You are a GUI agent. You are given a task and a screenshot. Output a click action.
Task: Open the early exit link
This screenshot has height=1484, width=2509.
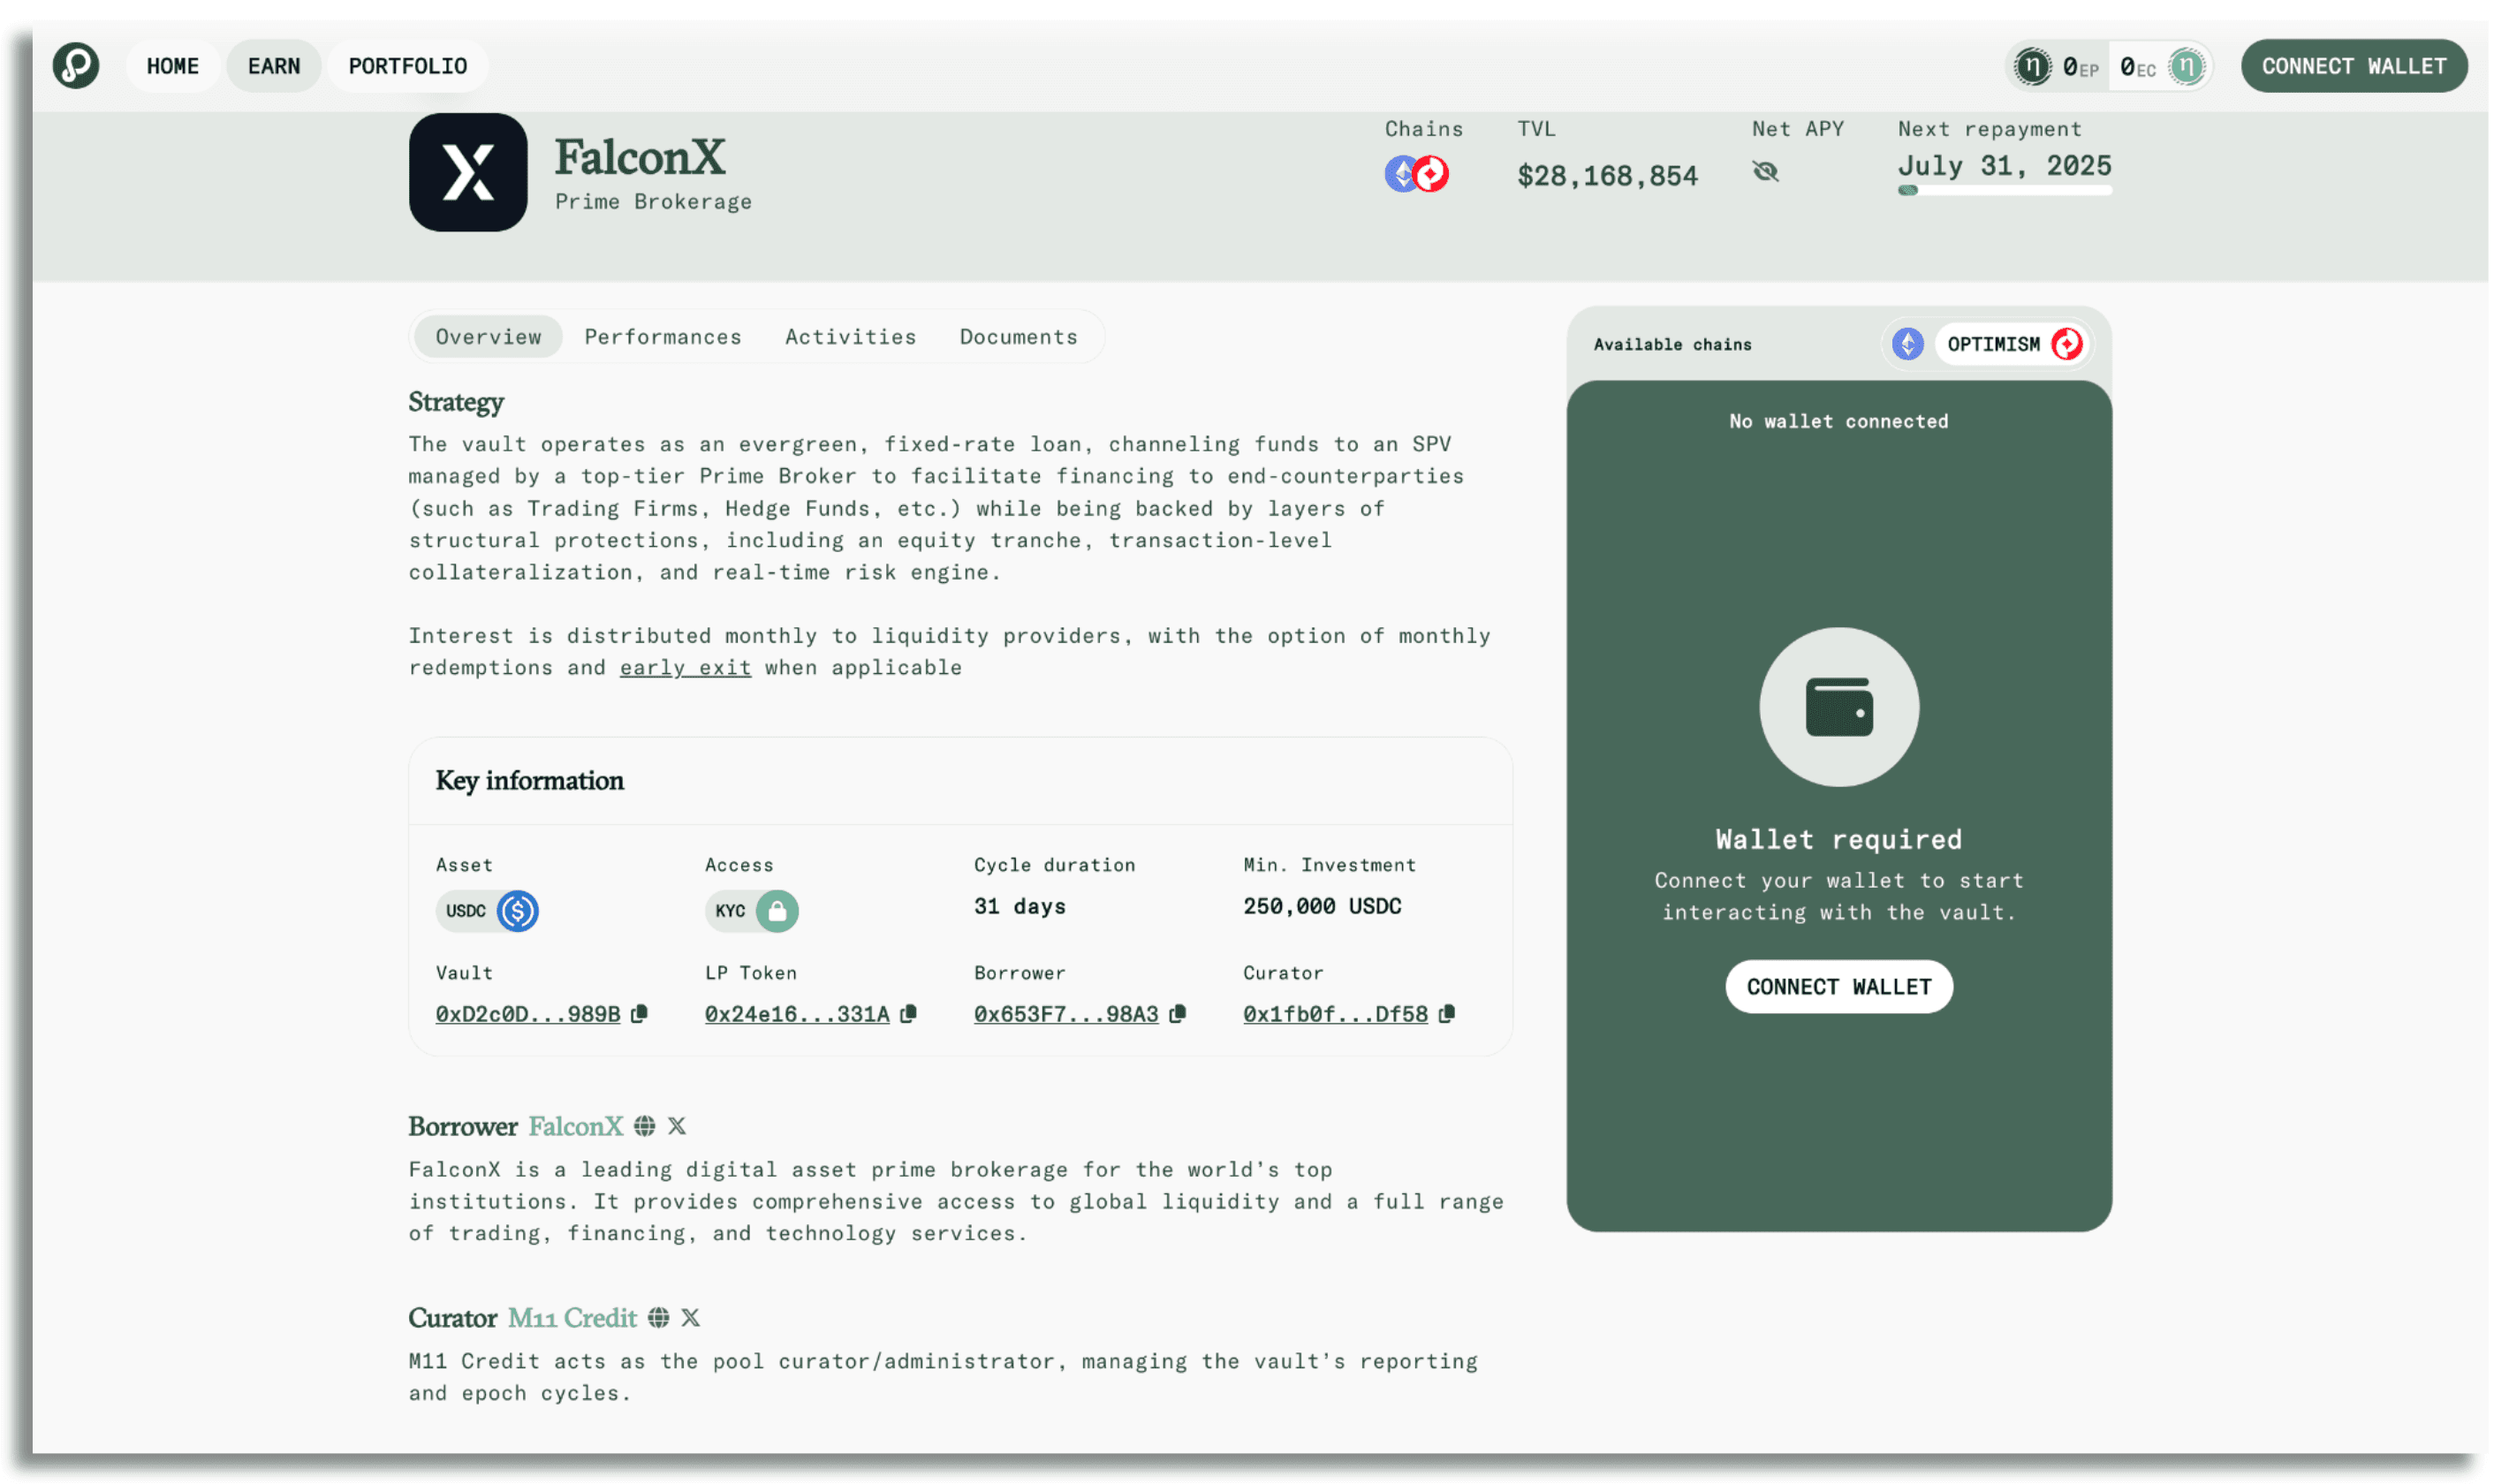(685, 668)
